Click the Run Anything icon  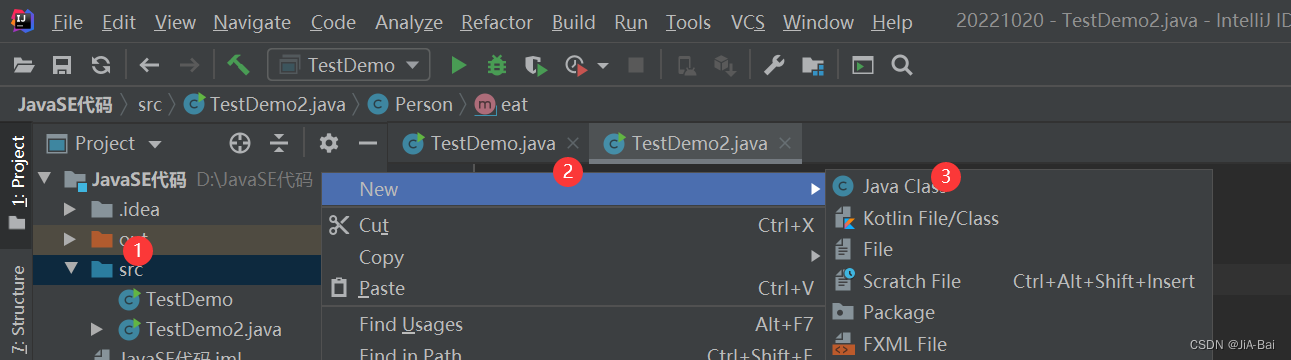[x=862, y=66]
